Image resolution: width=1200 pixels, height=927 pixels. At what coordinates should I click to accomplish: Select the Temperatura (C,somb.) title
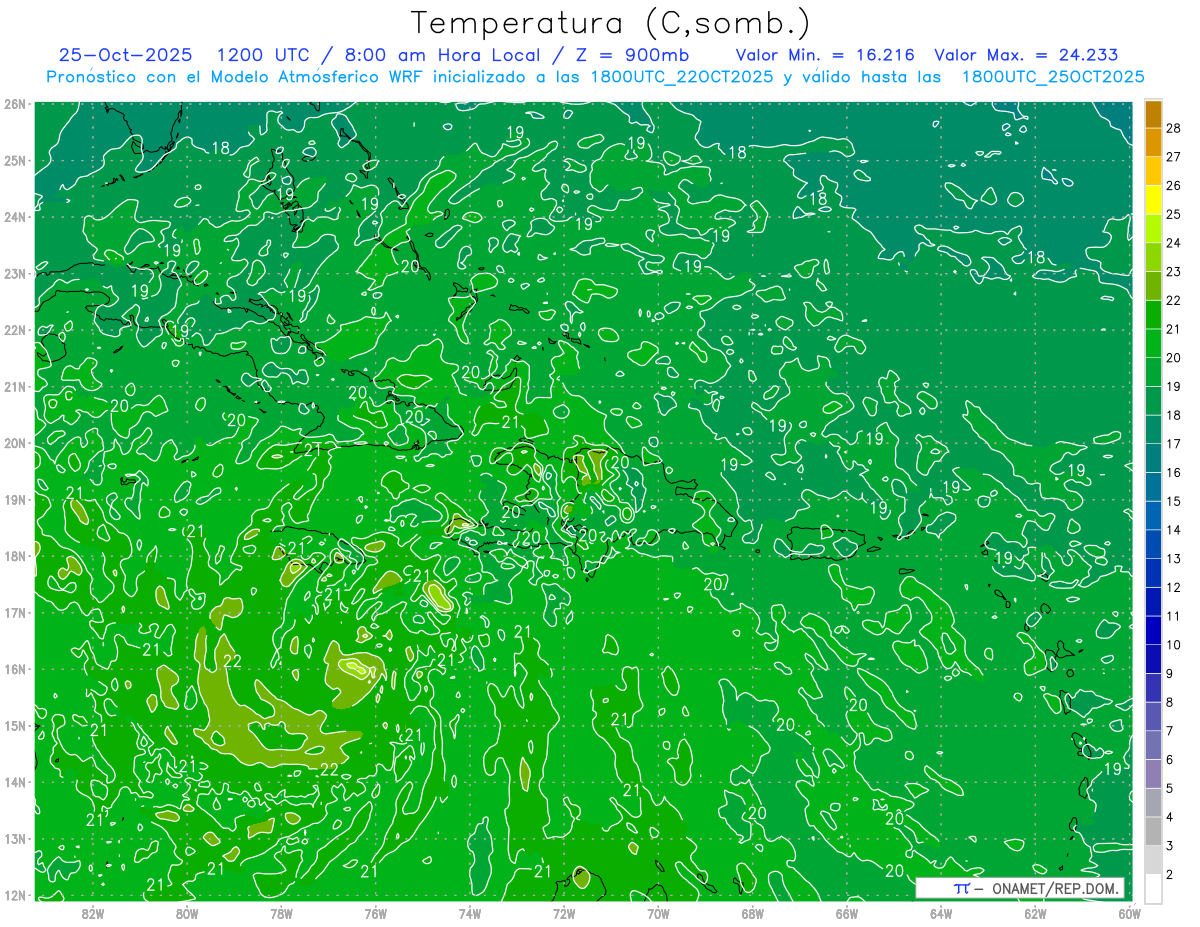[611, 22]
